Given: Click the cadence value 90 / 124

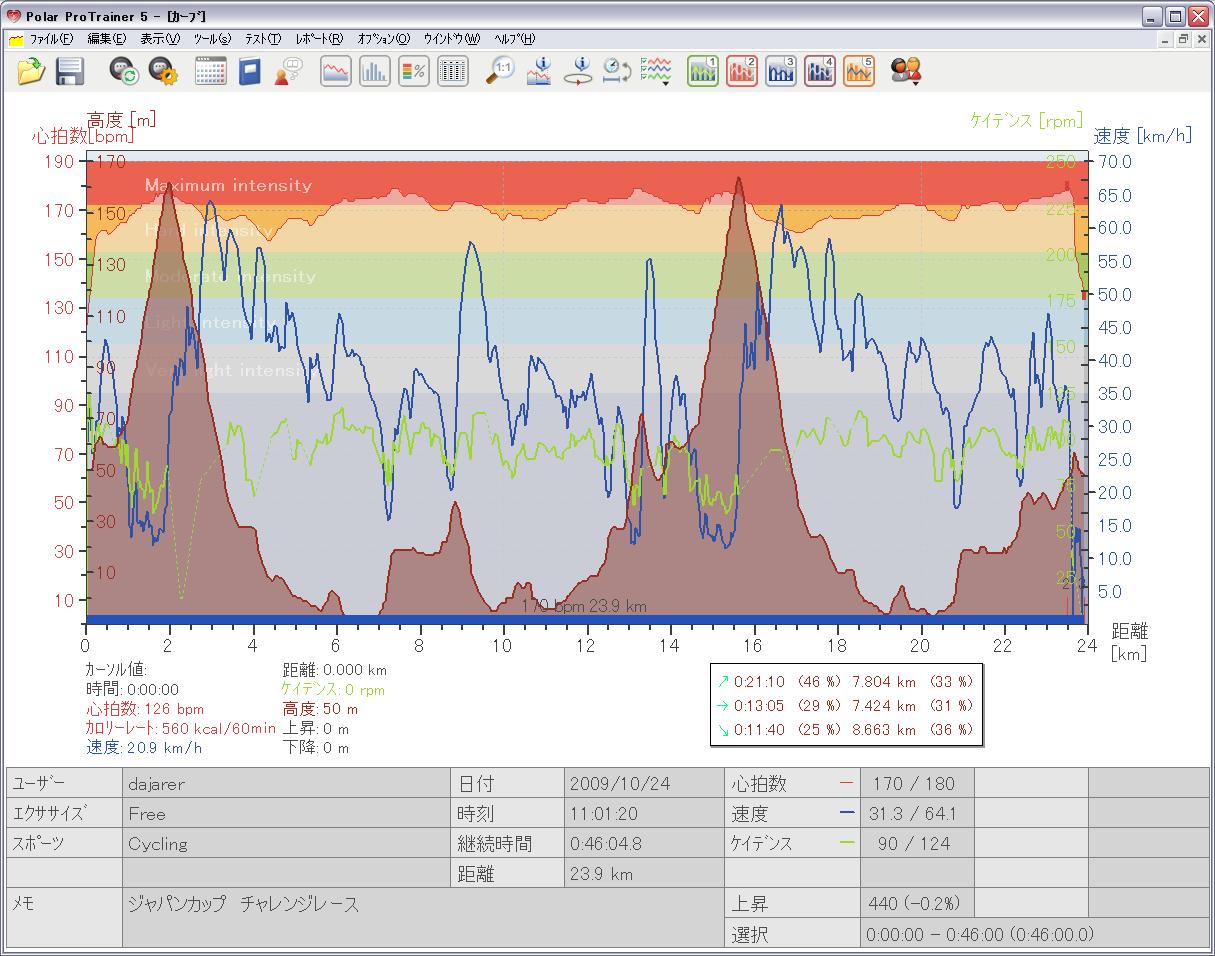Looking at the screenshot, I should tap(916, 844).
